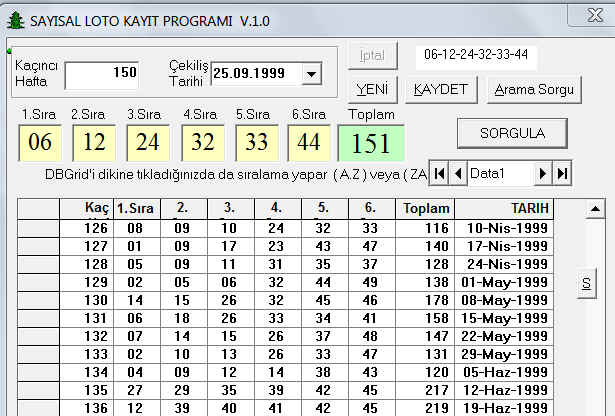615x416 pixels.
Task: Go to previous record in Data1 navigator
Action: tap(458, 173)
